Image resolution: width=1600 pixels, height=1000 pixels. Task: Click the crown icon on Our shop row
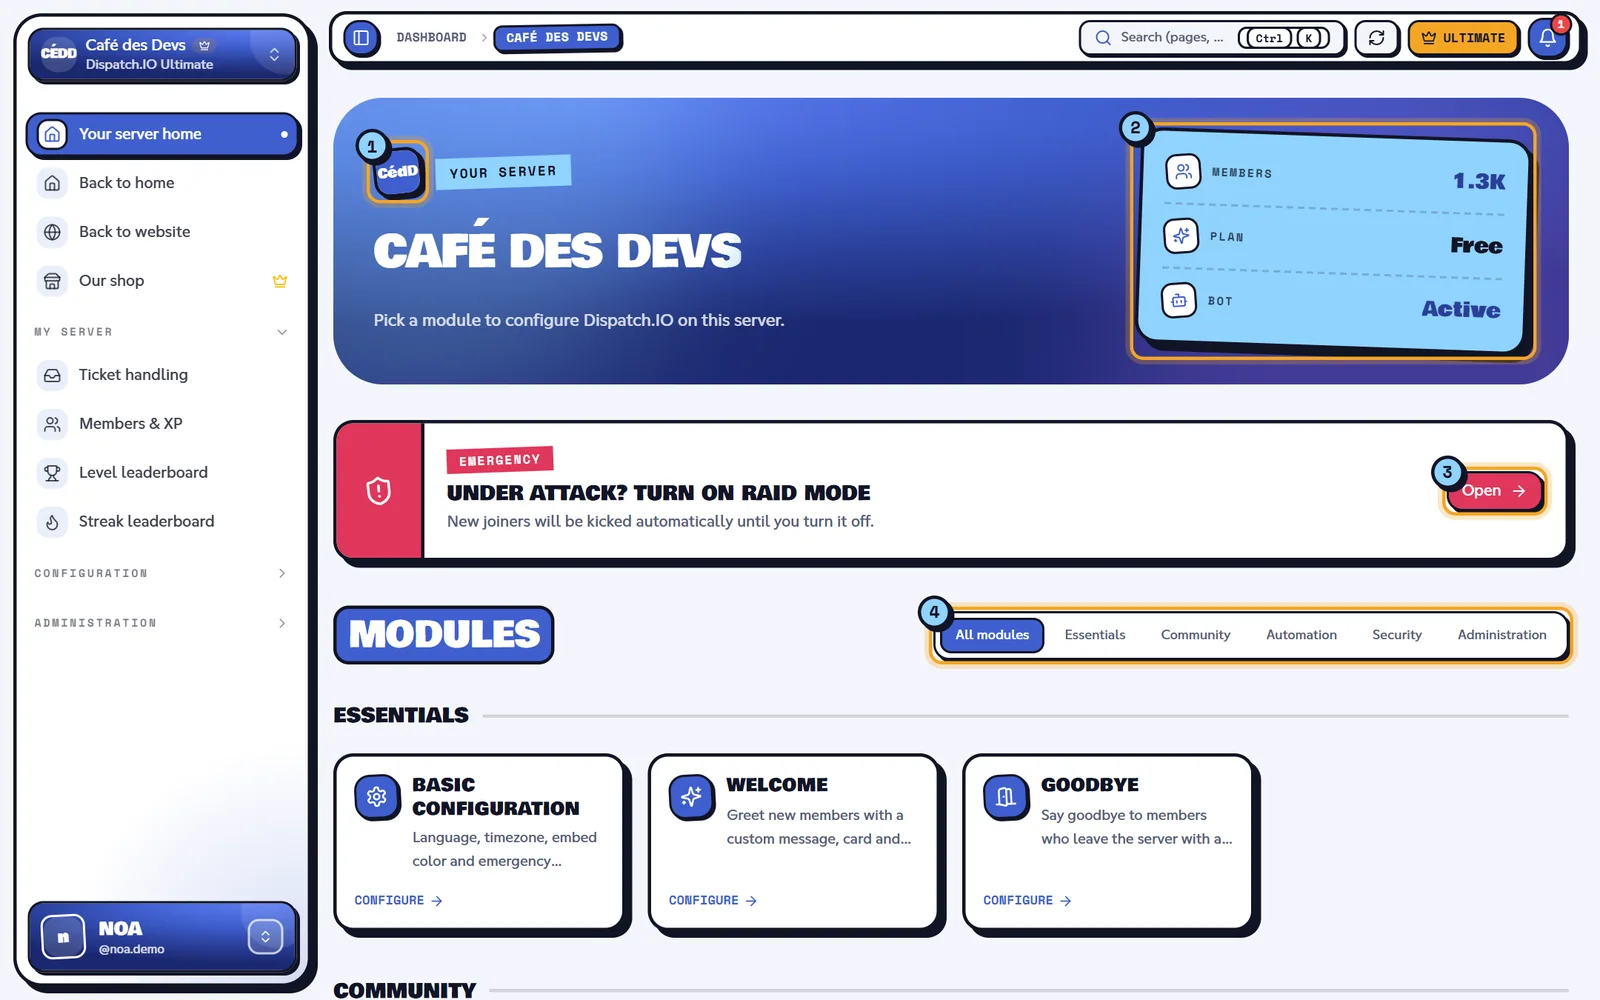pyautogui.click(x=280, y=281)
